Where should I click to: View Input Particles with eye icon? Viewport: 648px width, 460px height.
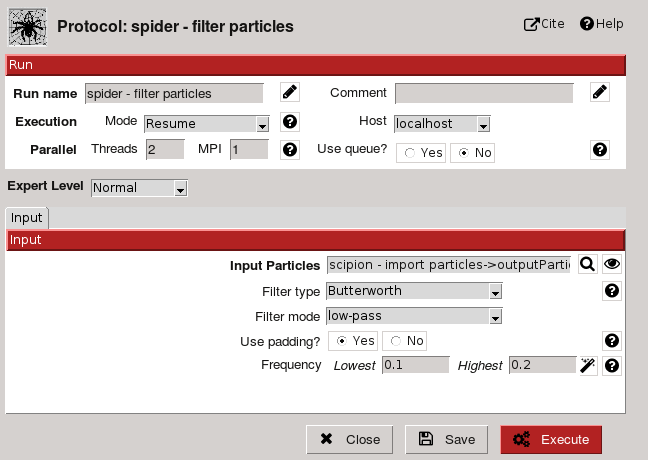click(612, 264)
